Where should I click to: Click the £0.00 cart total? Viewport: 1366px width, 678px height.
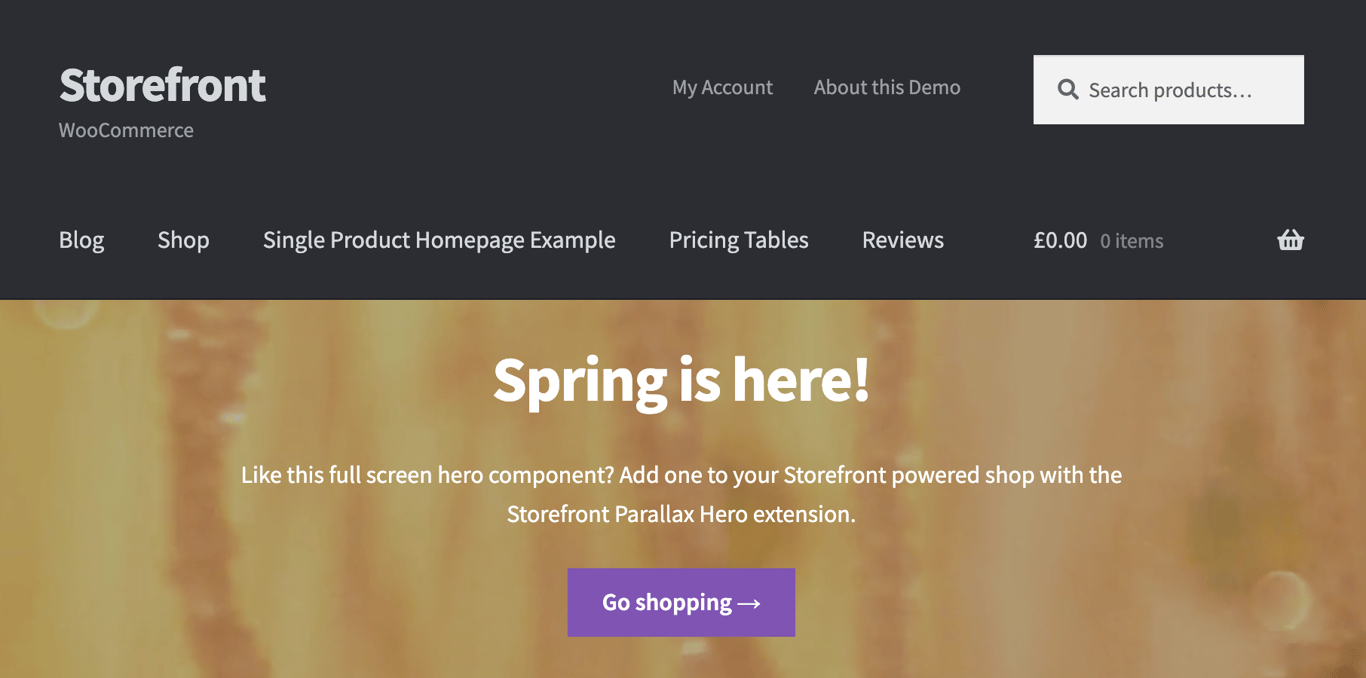(1060, 240)
